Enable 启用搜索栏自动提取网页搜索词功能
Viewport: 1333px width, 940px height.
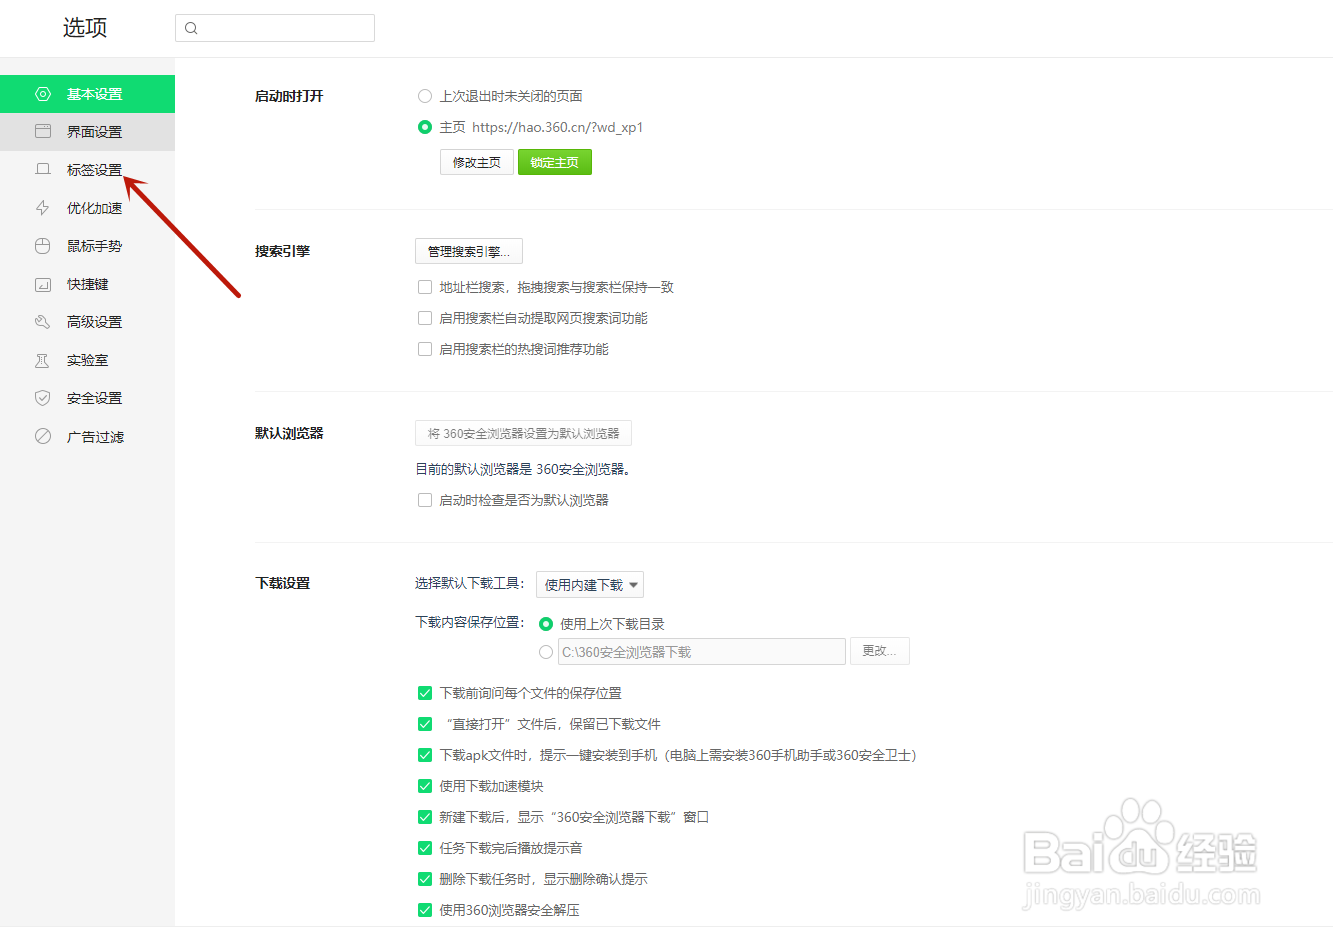[x=425, y=318]
